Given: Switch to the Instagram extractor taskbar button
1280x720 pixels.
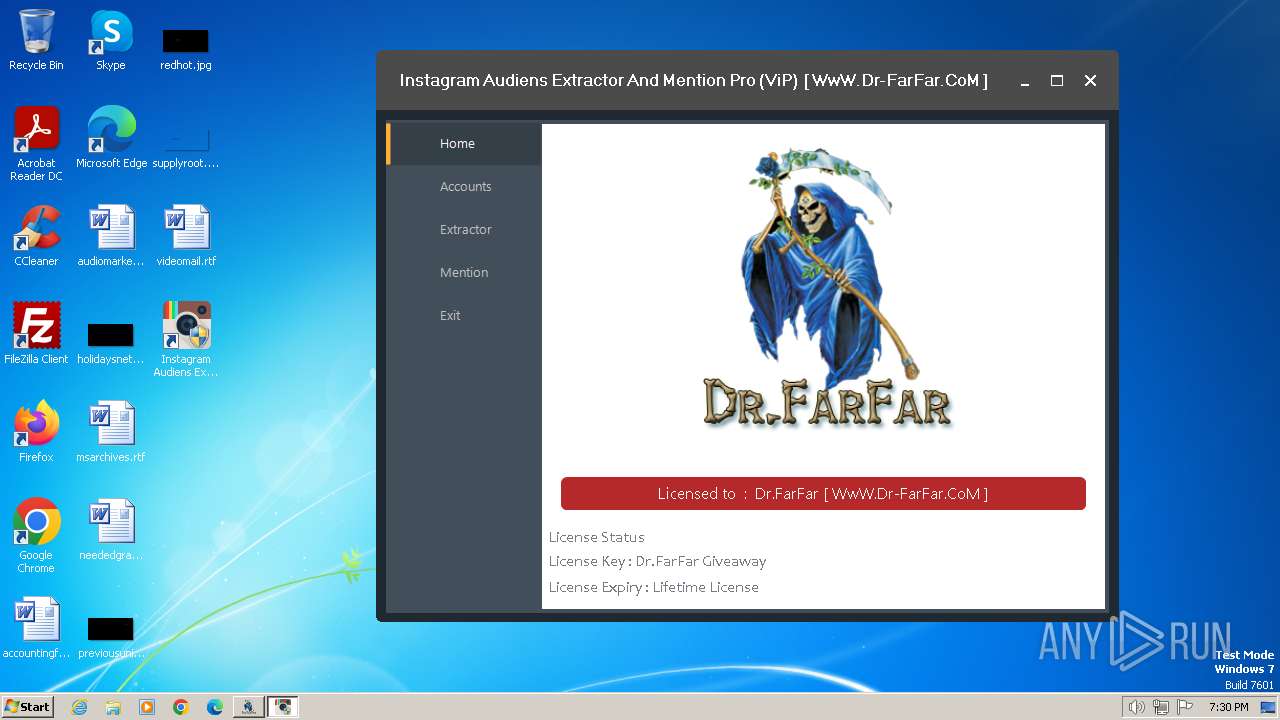Looking at the screenshot, I should point(283,707).
